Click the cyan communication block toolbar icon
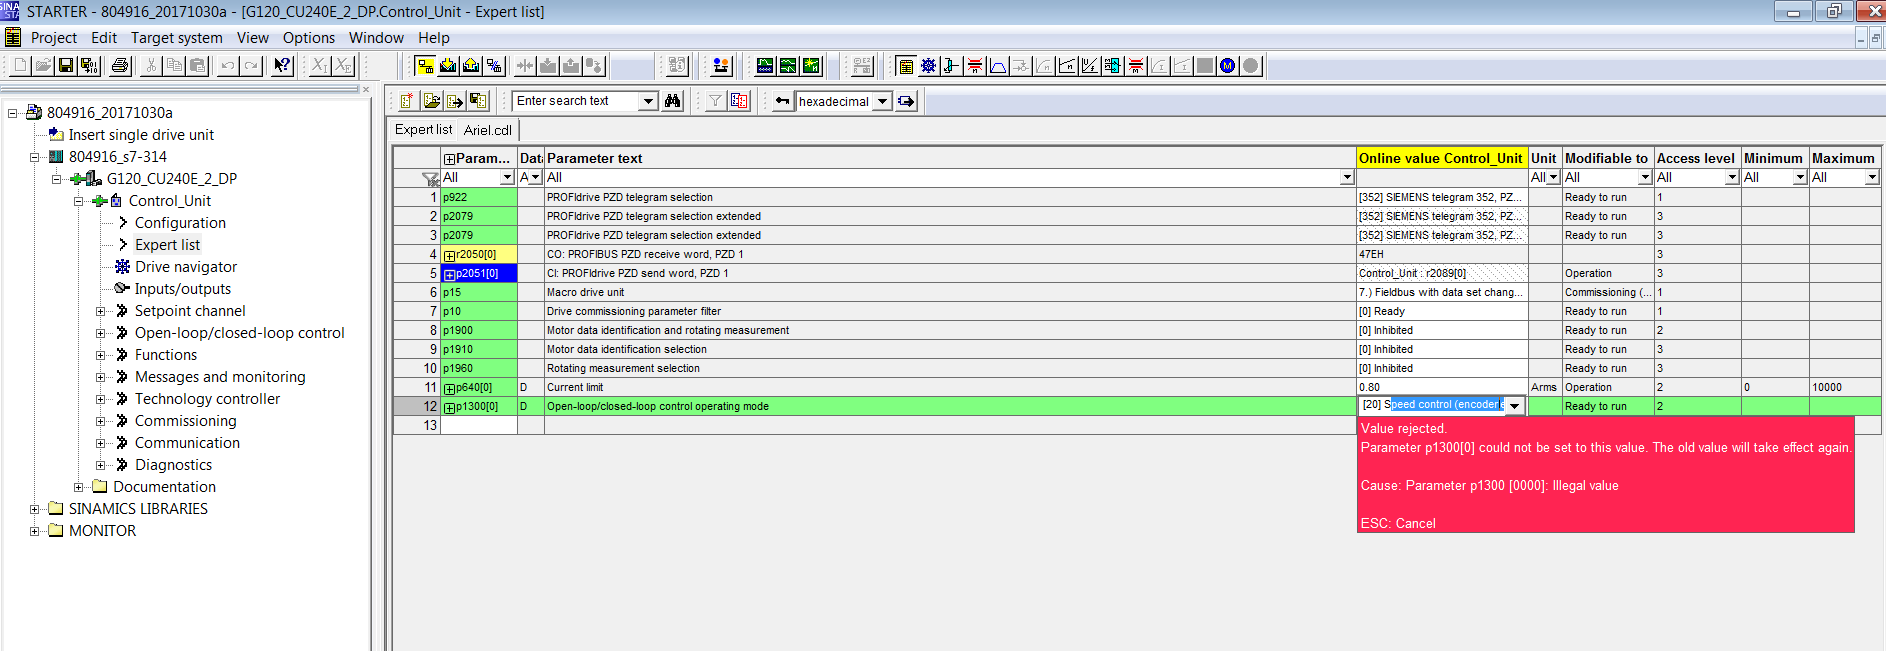Viewport: 1886px width, 651px height. (1112, 66)
